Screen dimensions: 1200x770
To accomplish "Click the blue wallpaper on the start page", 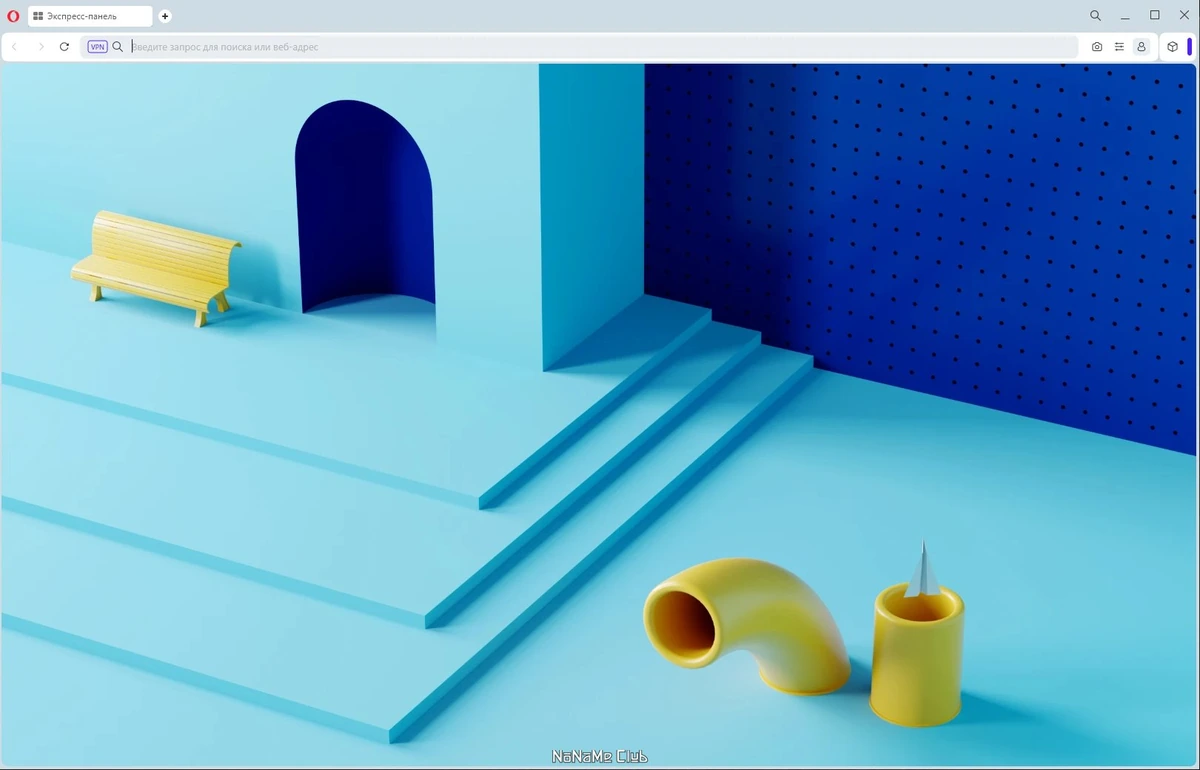I will click(x=600, y=415).
